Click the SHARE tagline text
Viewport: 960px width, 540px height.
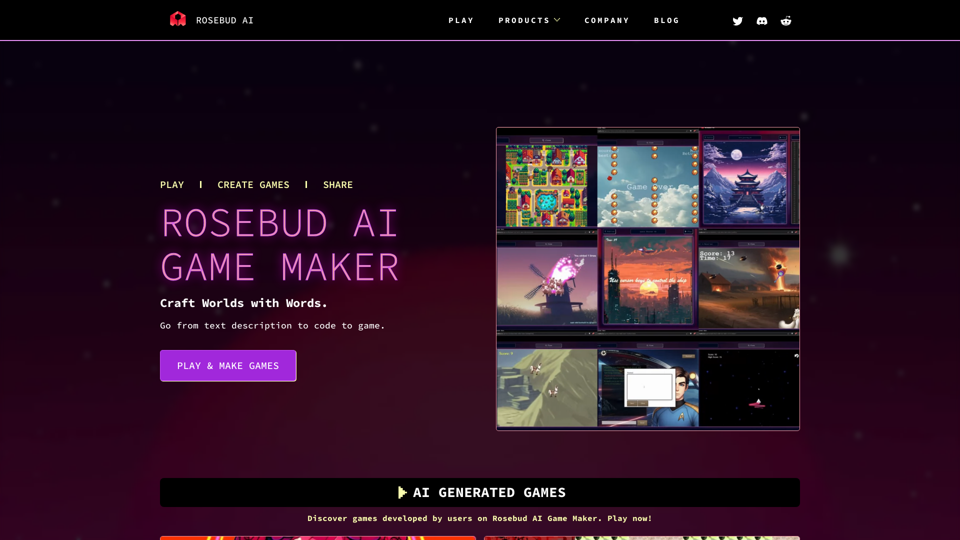tap(338, 185)
